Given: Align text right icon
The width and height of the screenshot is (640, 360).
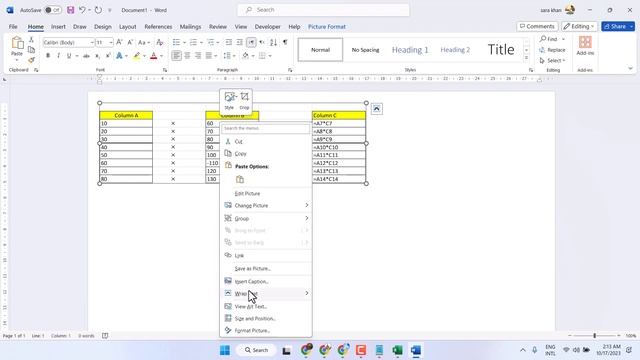Looking at the screenshot, I should tap(198, 56).
